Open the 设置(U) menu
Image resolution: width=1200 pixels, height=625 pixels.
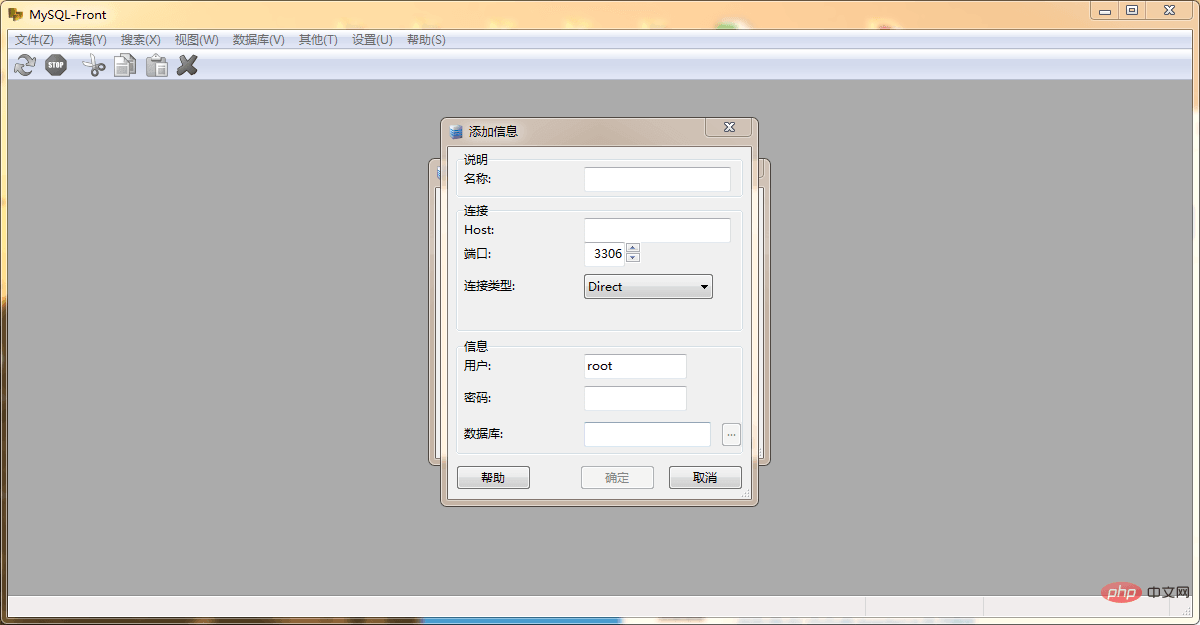click(x=372, y=40)
